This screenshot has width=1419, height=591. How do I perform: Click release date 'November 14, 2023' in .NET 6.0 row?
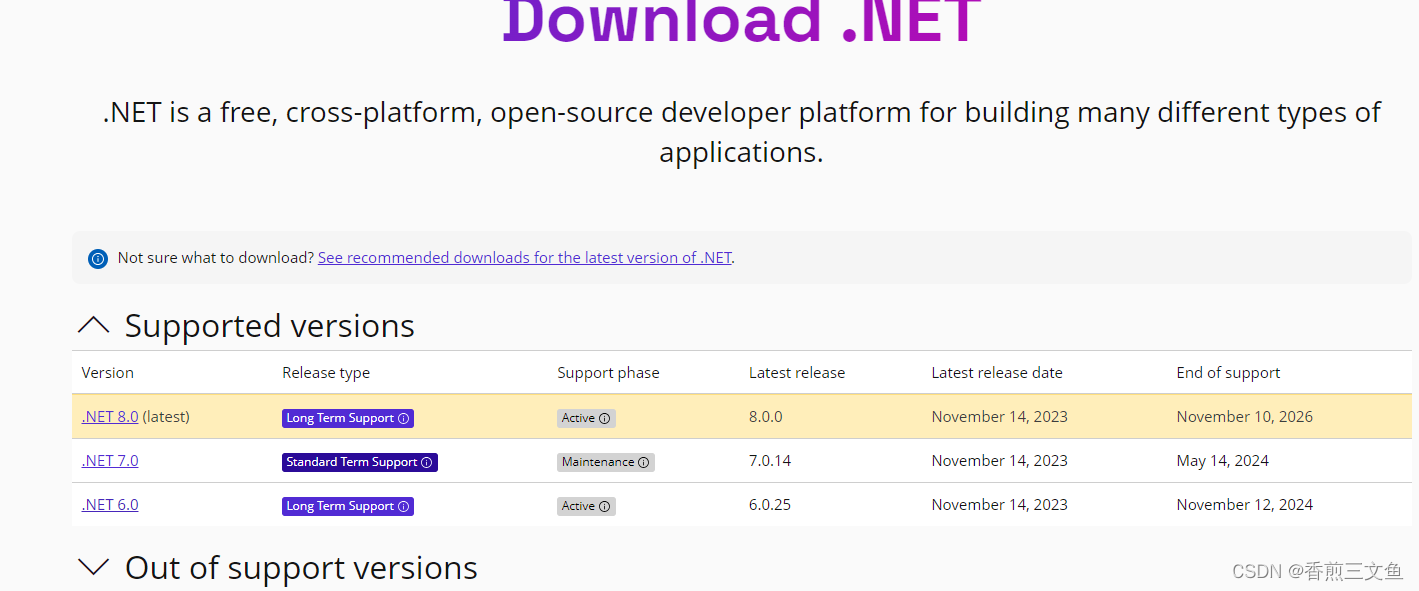pos(1000,504)
